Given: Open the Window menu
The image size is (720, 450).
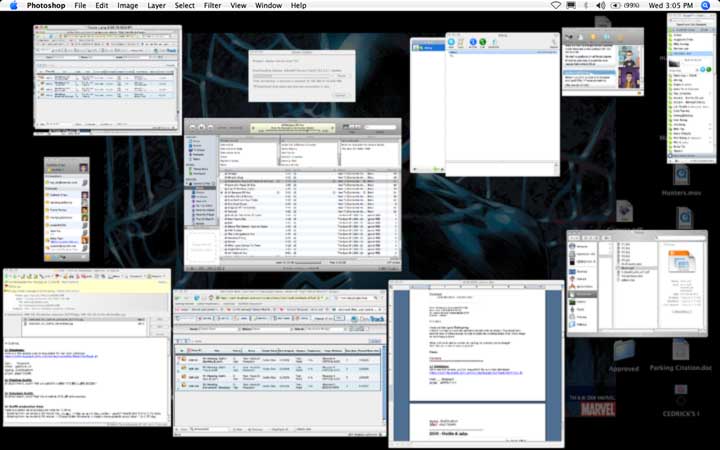Looking at the screenshot, I should (269, 6).
